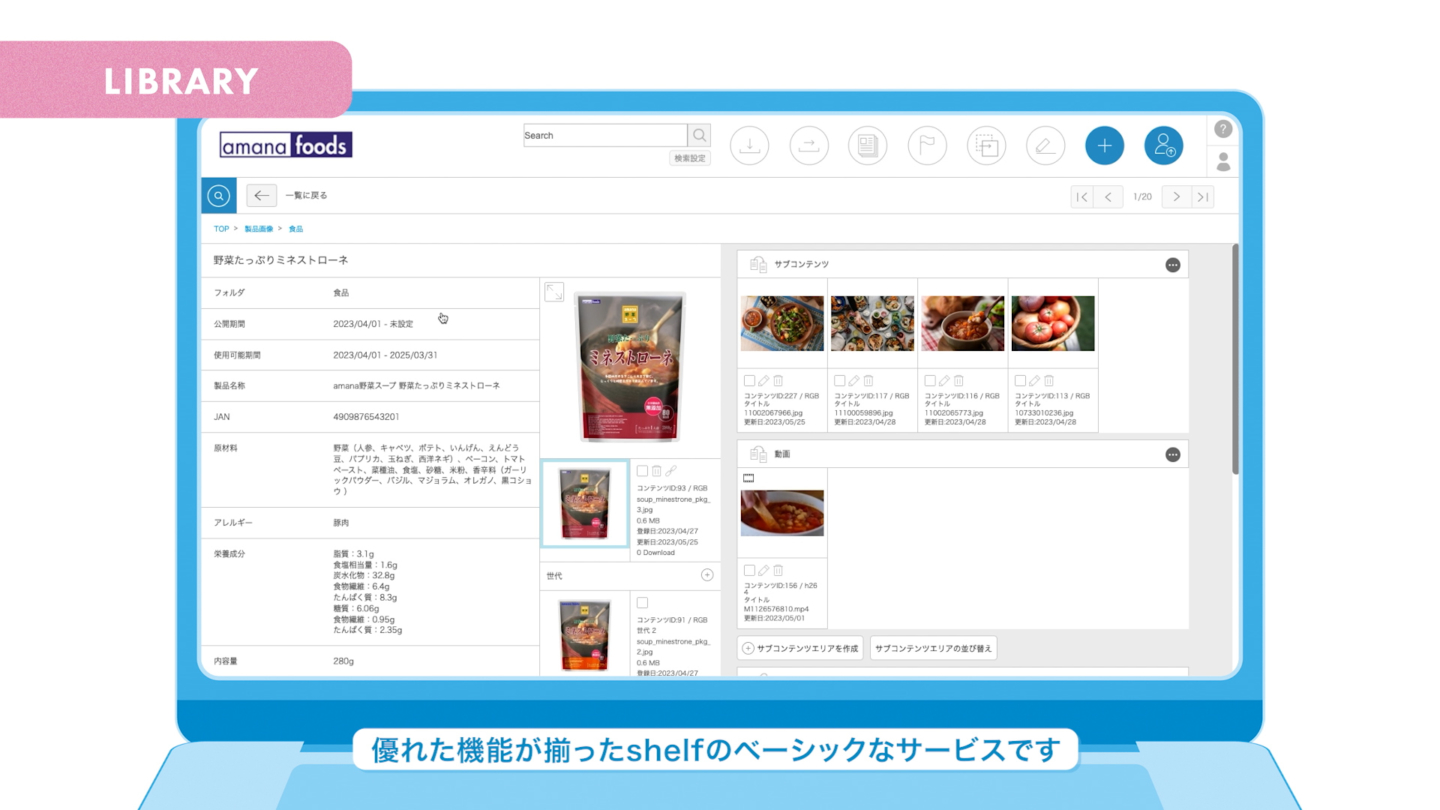The image size is (1440, 810).
Task: Open the 動画 section more-options menu
Action: (x=1172, y=455)
